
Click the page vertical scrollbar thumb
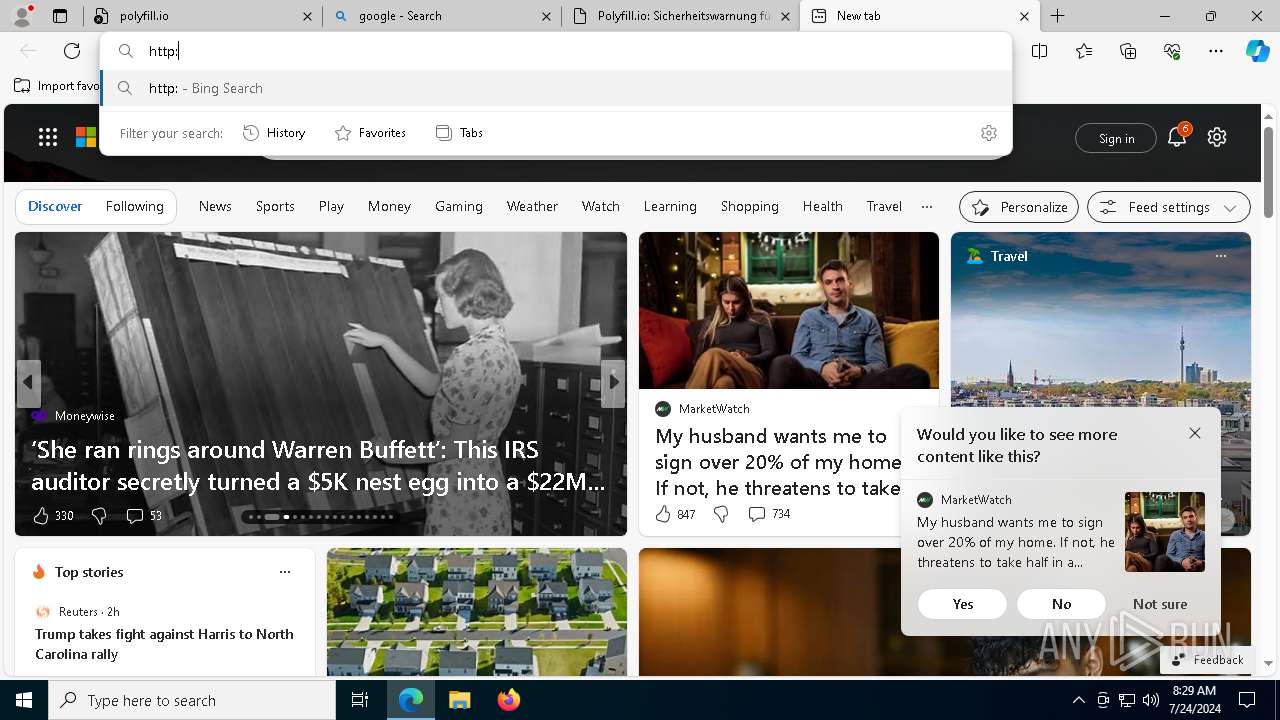(x=1268, y=172)
